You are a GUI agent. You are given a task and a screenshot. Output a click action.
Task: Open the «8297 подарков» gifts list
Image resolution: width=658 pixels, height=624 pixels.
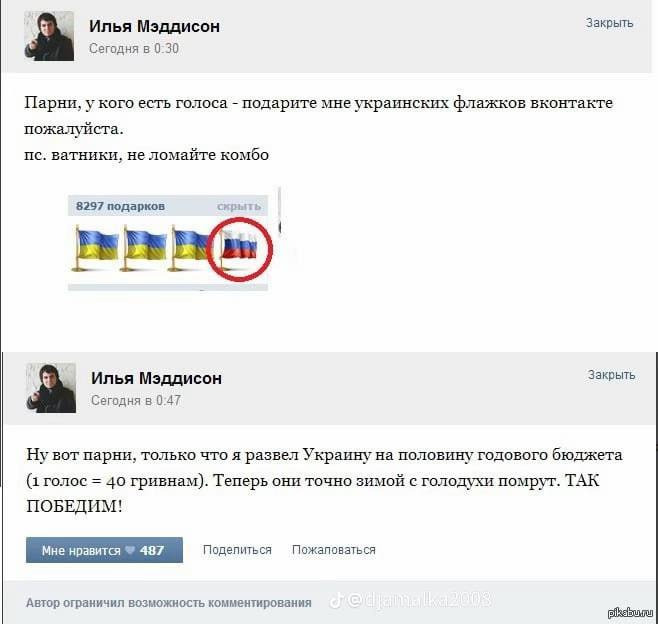(x=120, y=206)
